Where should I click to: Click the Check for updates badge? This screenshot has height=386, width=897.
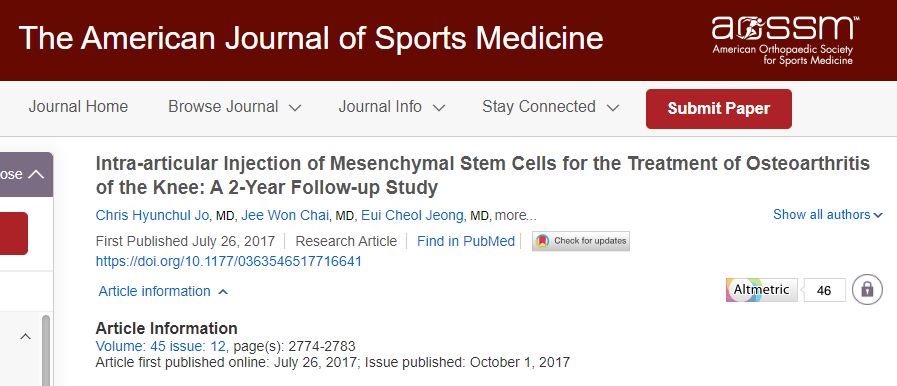[x=581, y=241]
